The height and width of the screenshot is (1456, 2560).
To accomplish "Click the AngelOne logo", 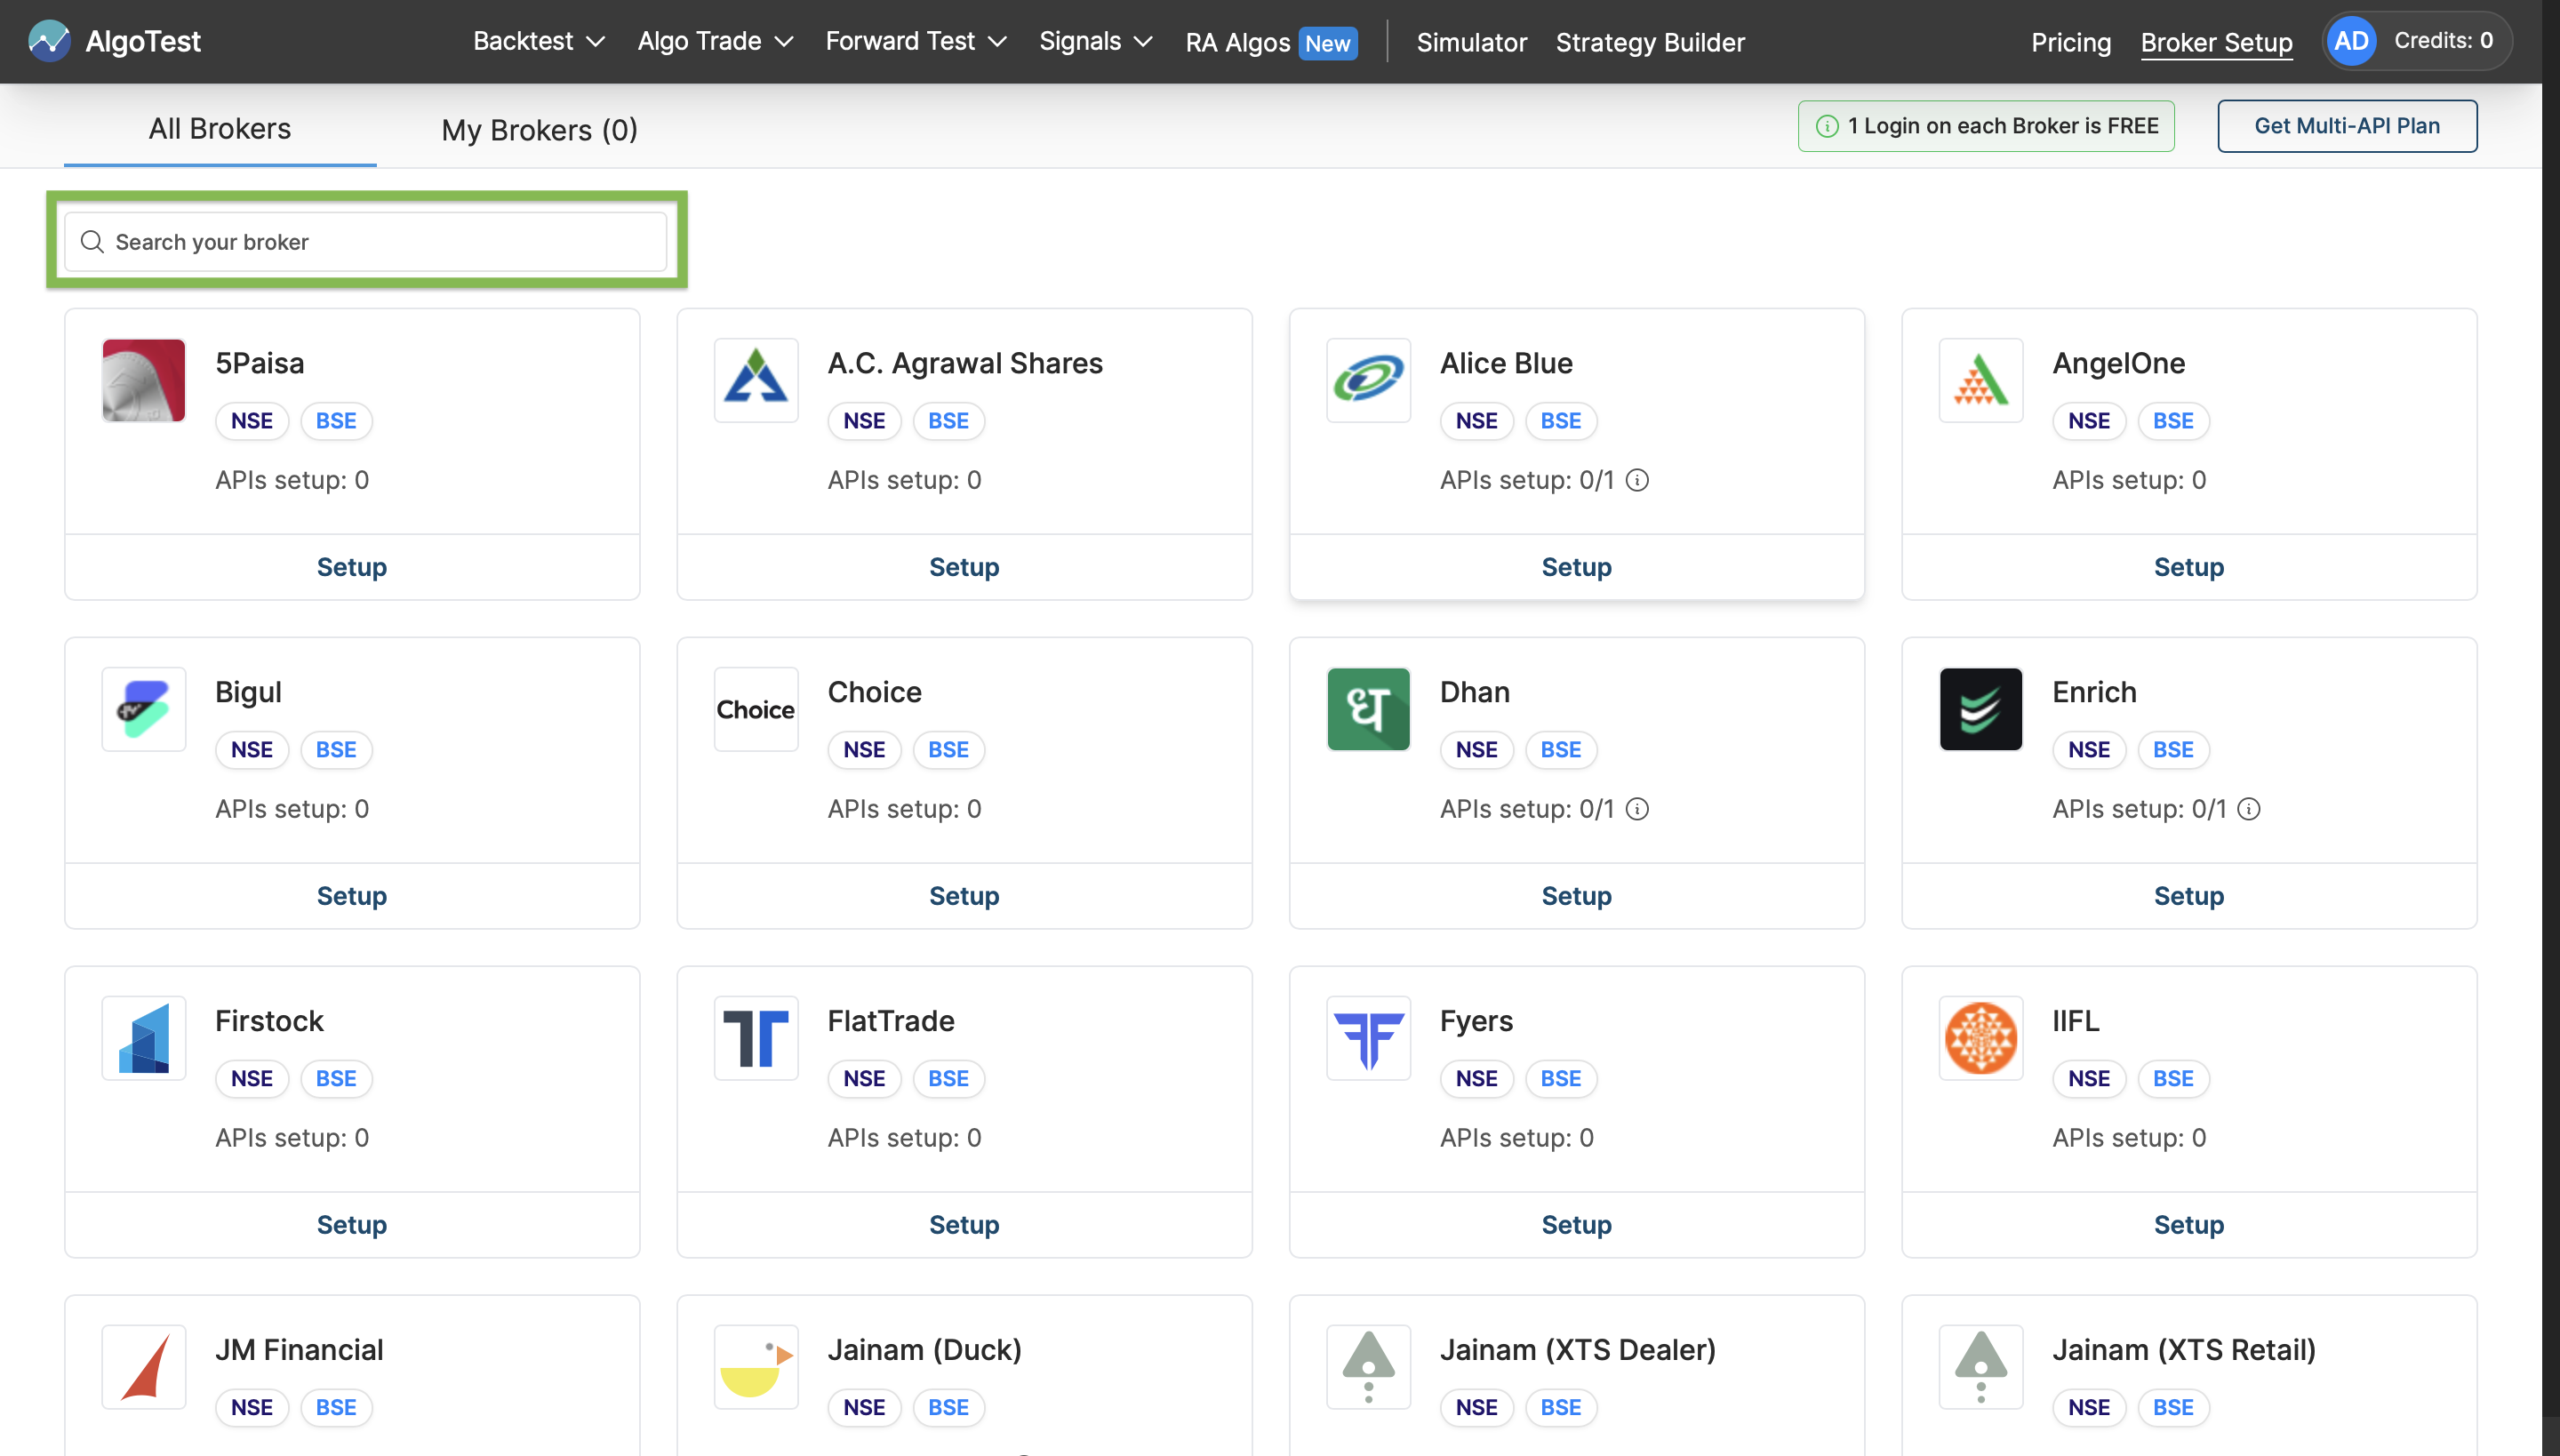I will coord(1980,380).
